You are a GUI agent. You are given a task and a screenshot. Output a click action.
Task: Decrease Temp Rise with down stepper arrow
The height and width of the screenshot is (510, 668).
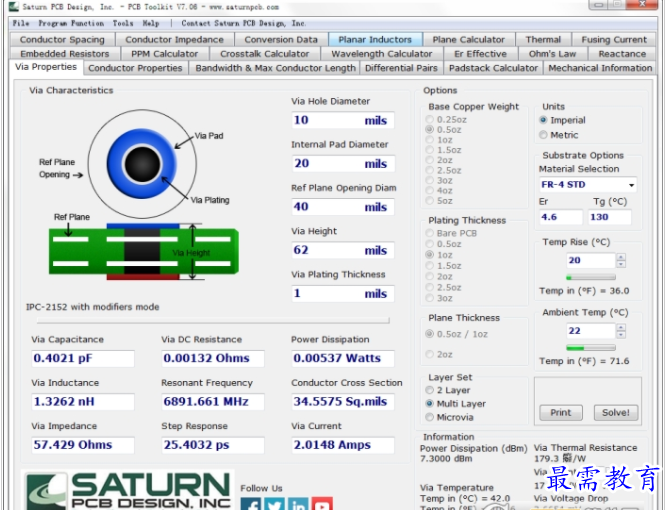(621, 264)
